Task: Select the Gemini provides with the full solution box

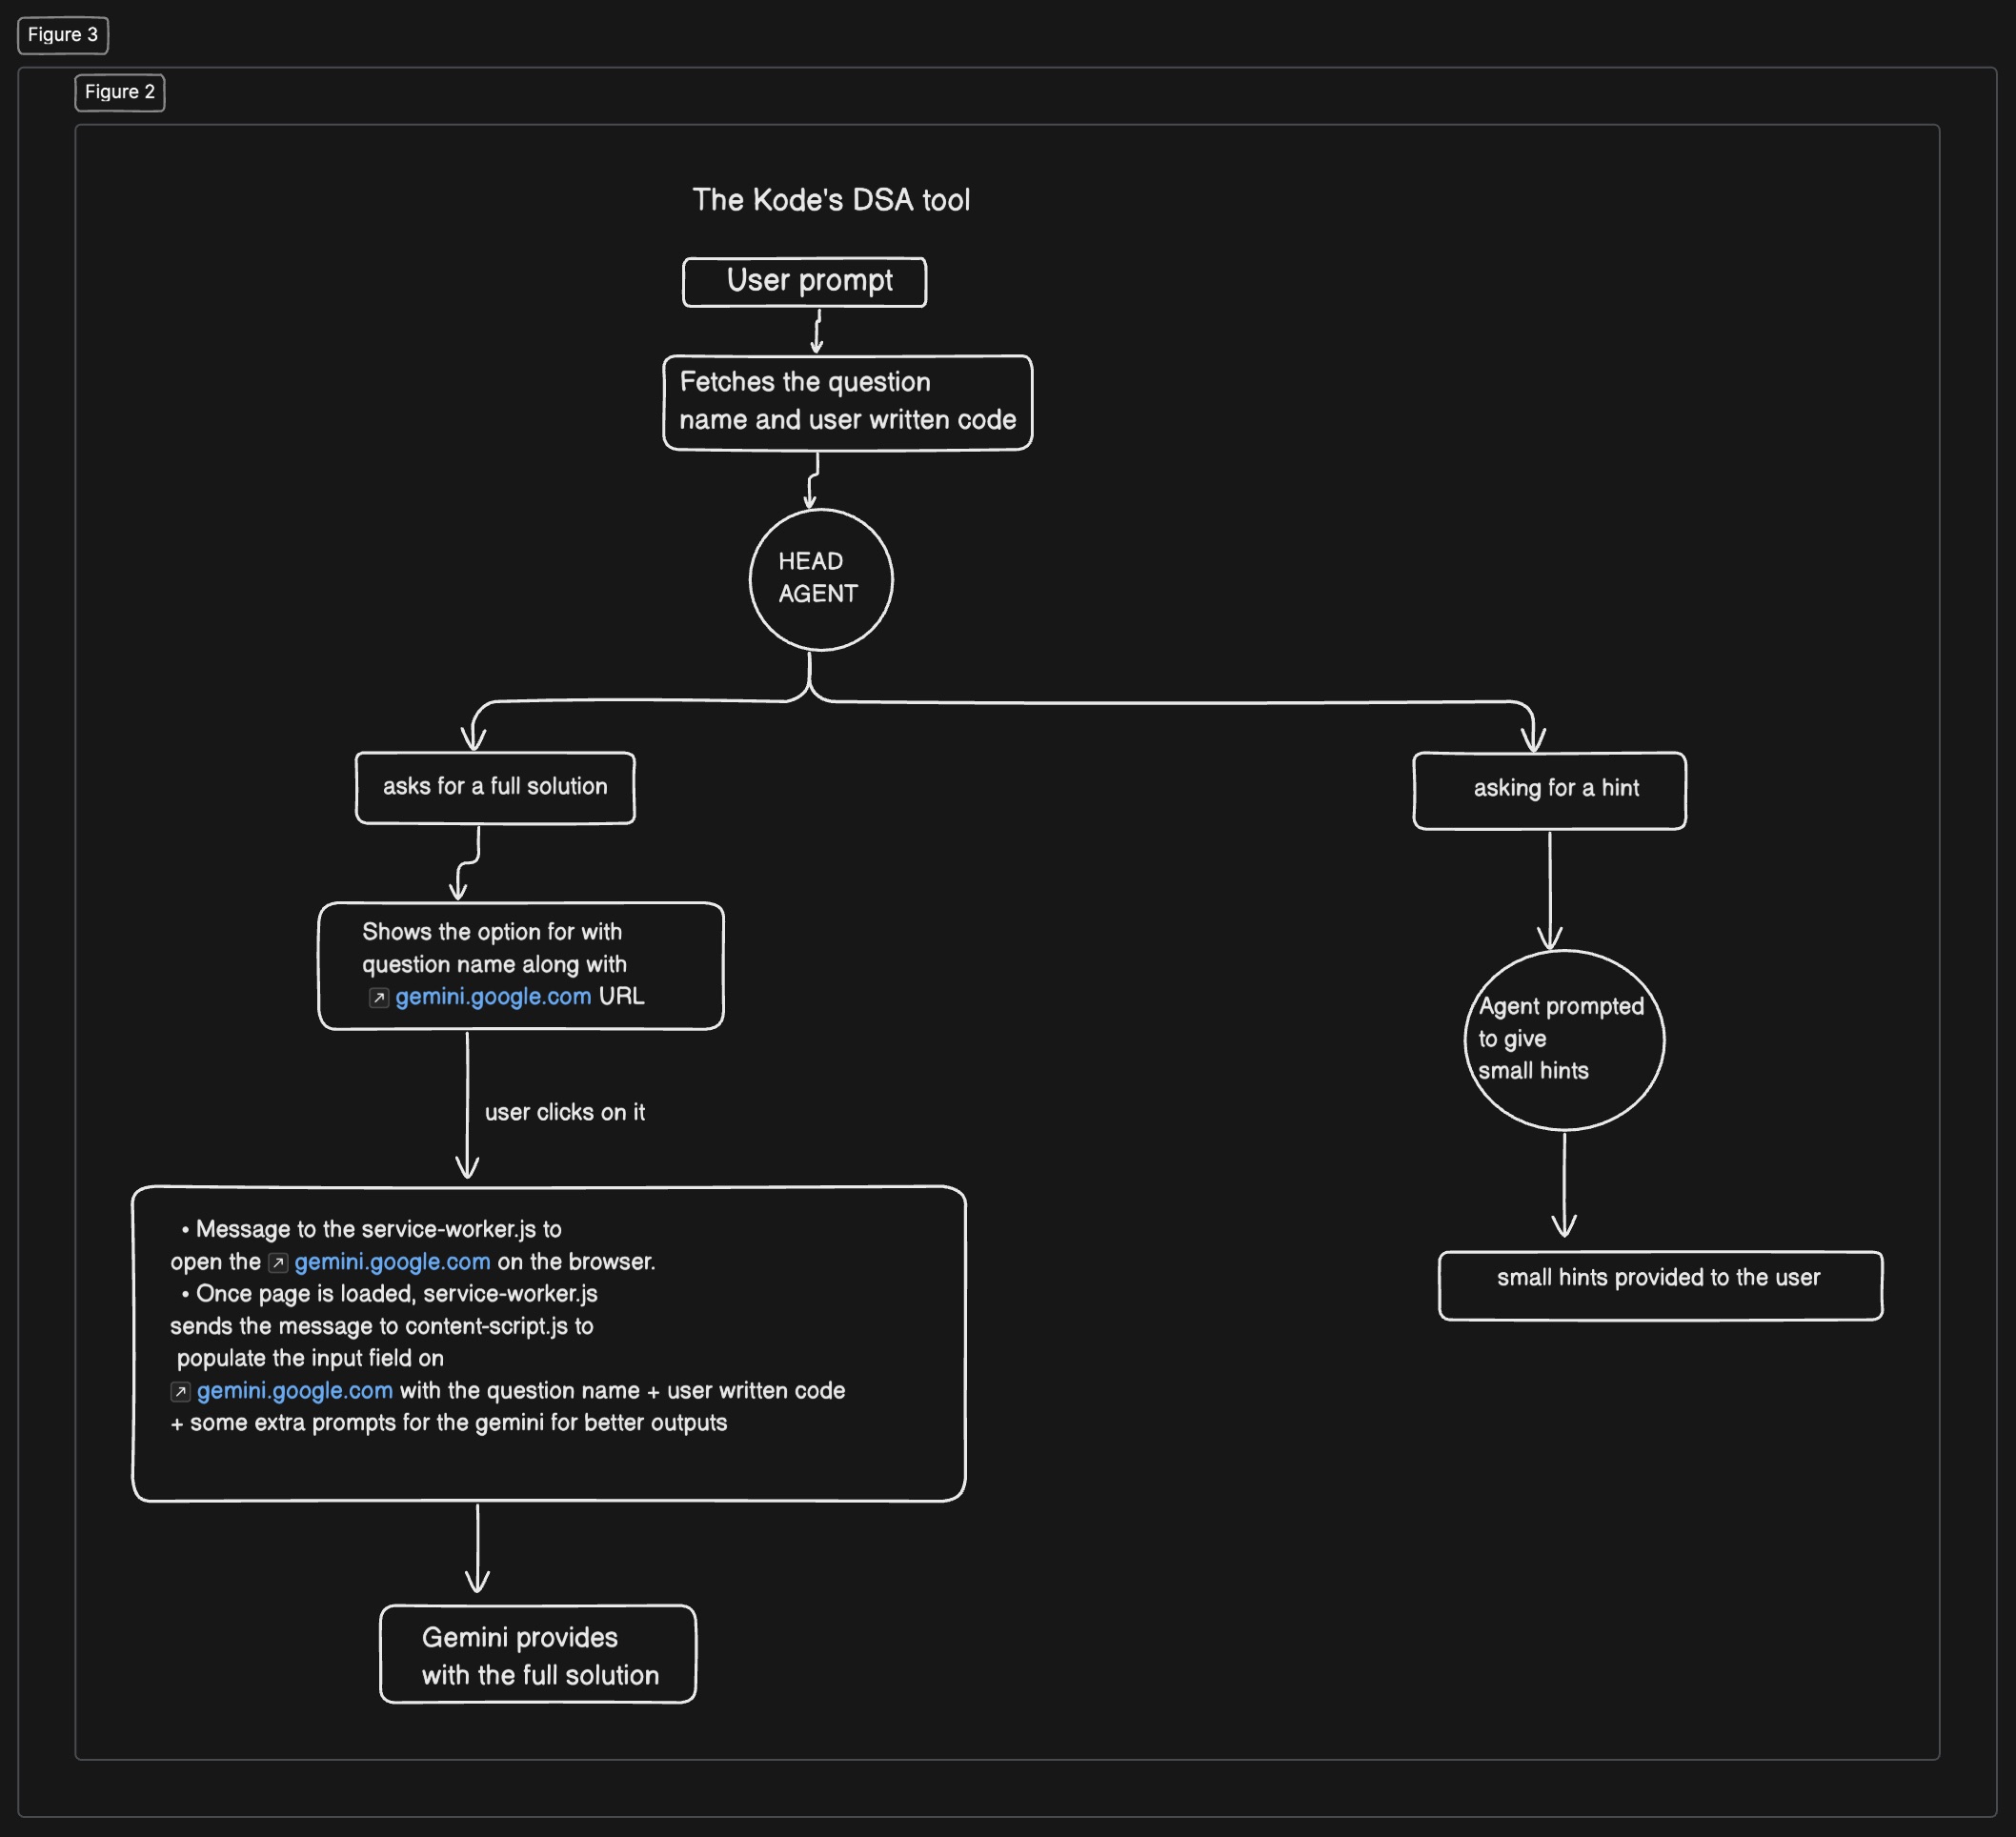Action: pyautogui.click(x=538, y=1655)
